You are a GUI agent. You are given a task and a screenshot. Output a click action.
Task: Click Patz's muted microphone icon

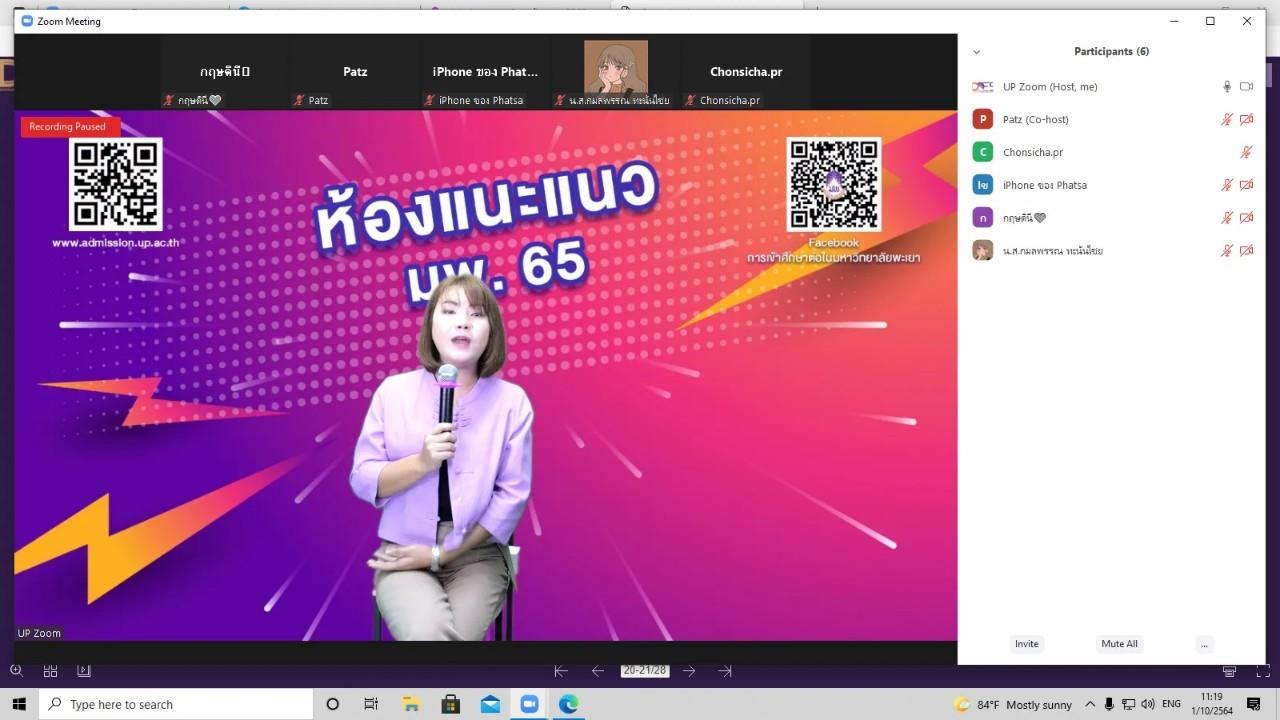click(x=1227, y=120)
